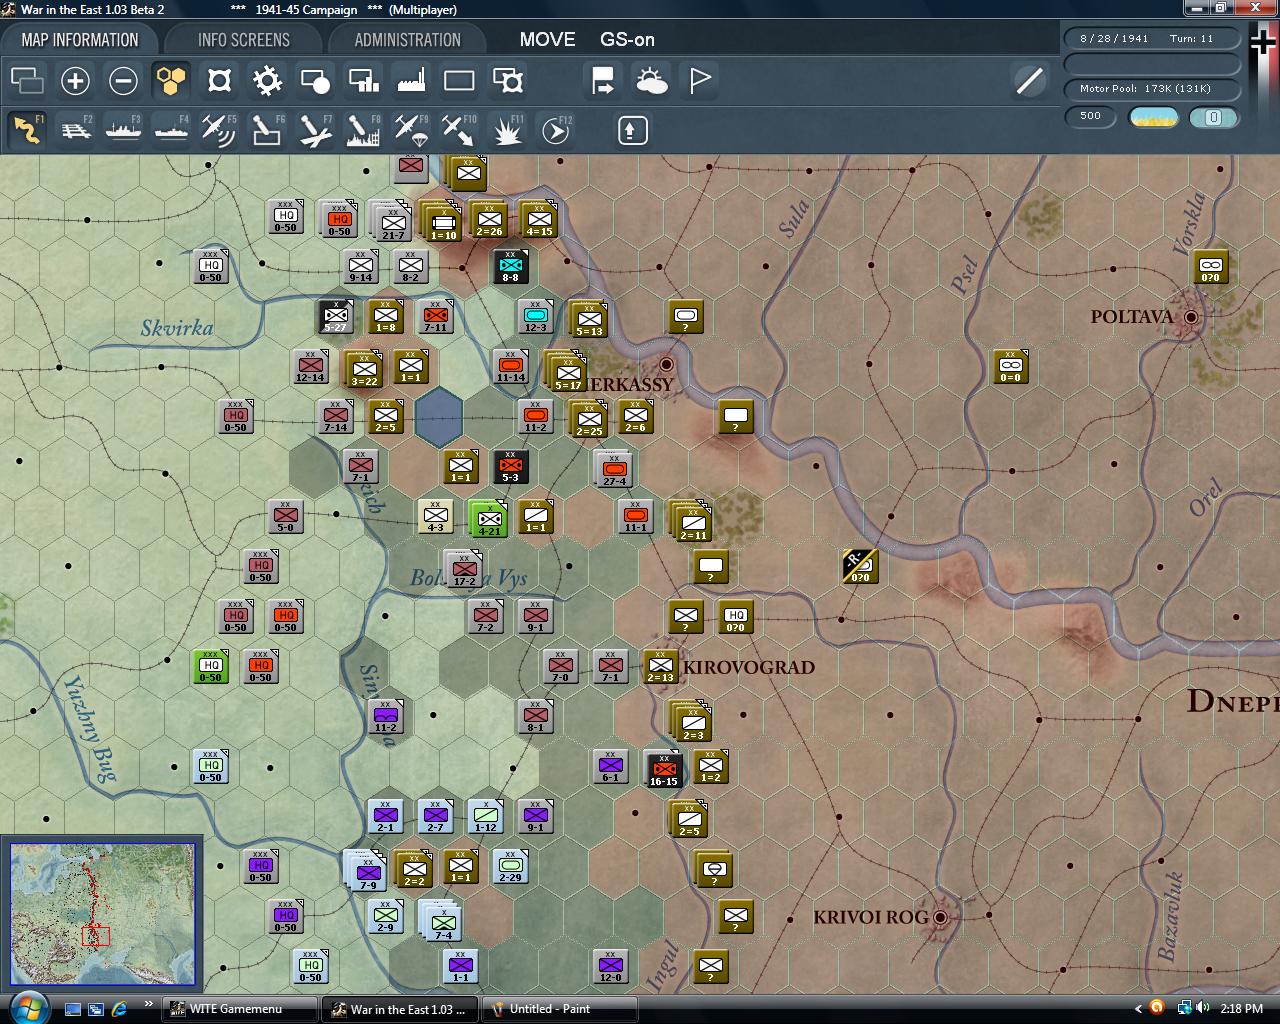Click the F8 bomb city mode icon
1280x1024 pixels.
[363, 130]
